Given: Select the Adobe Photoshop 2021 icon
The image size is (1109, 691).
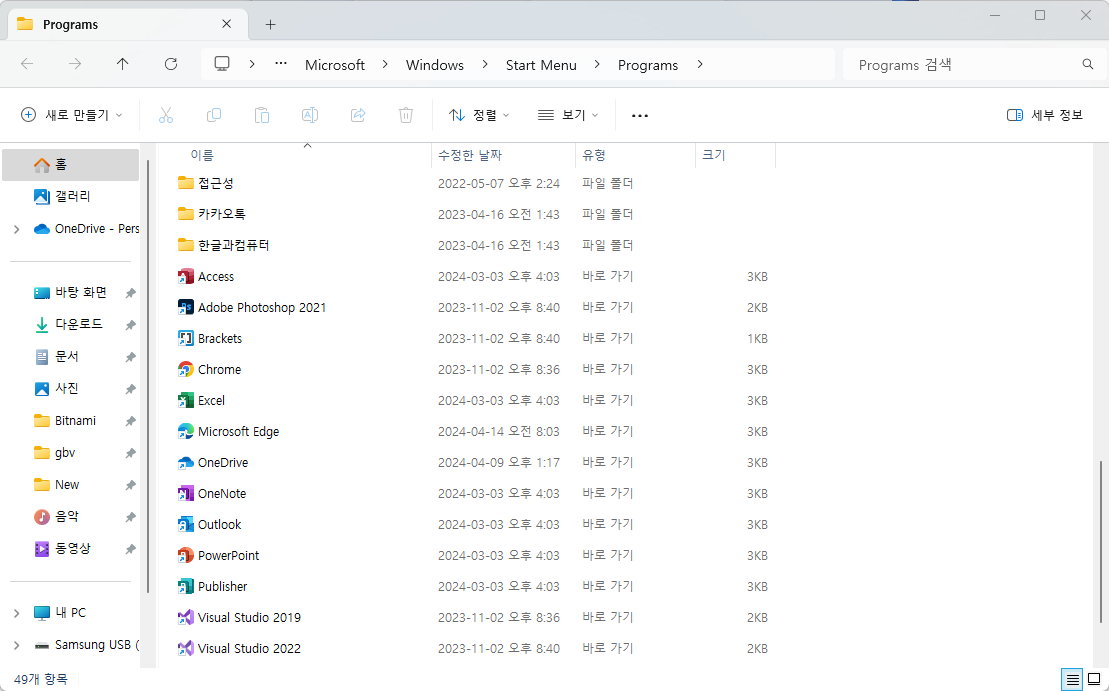Looking at the screenshot, I should pyautogui.click(x=185, y=308).
